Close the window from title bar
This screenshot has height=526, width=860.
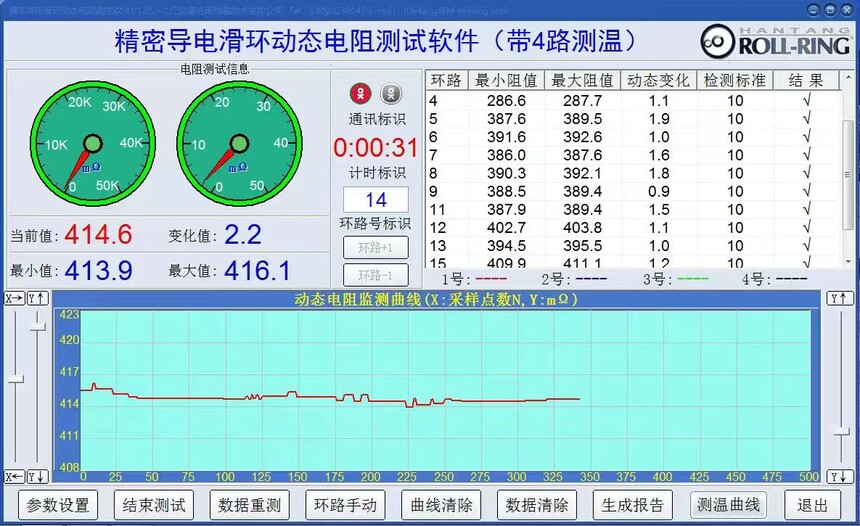[x=847, y=9]
